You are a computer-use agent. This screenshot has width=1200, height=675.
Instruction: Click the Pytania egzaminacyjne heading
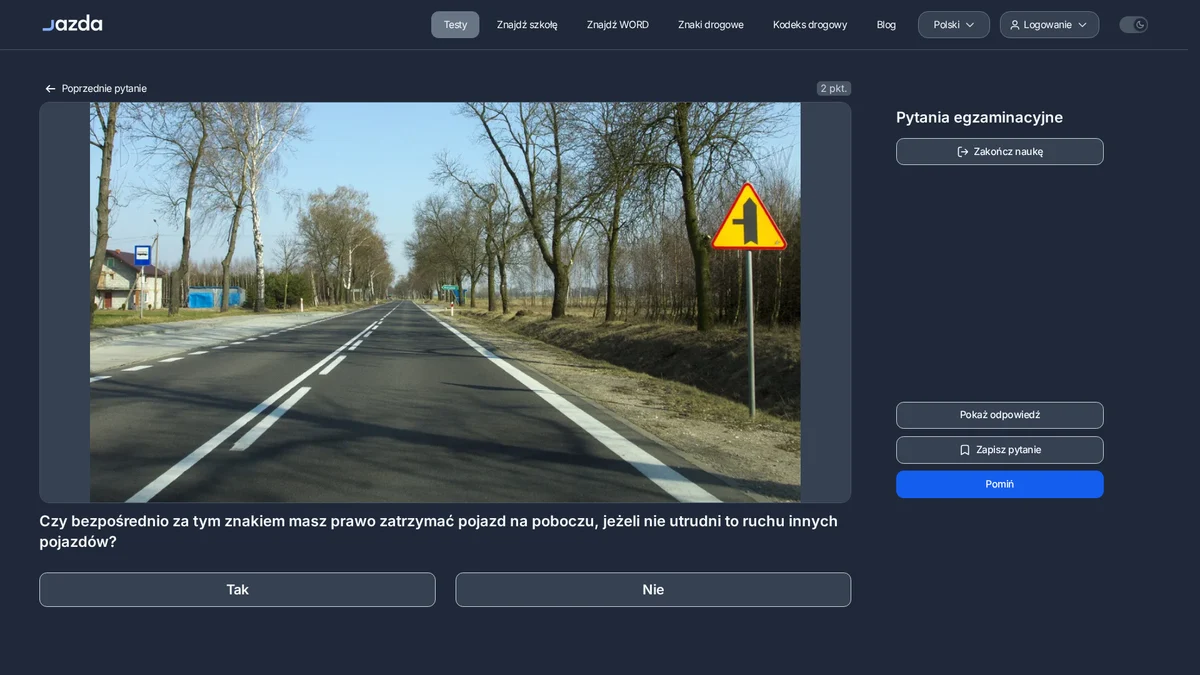tap(979, 117)
